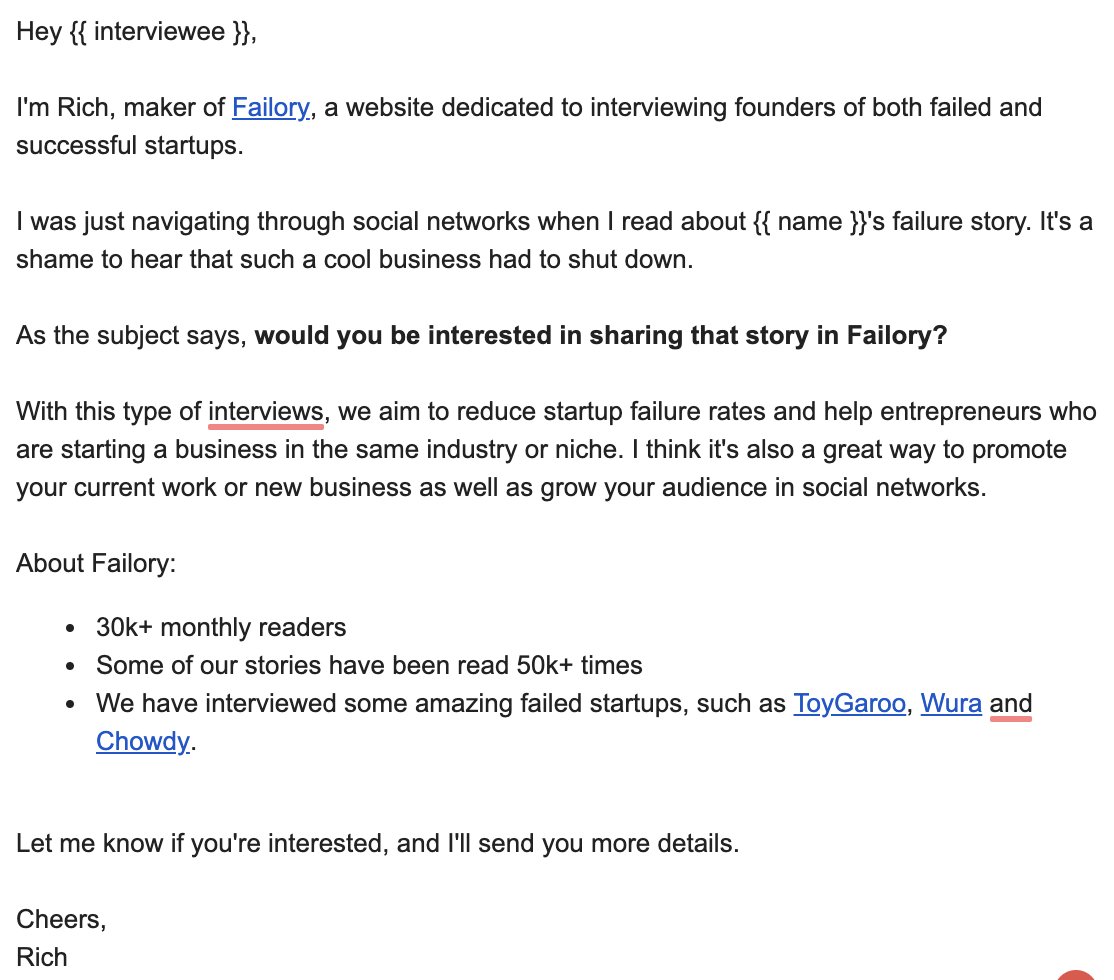Click the "Rich" signature at the end
The image size is (1114, 980).
coord(42,957)
